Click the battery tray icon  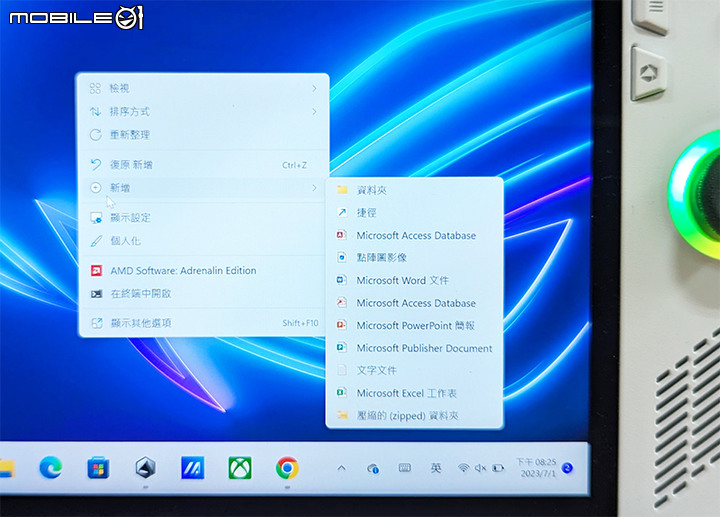point(498,468)
